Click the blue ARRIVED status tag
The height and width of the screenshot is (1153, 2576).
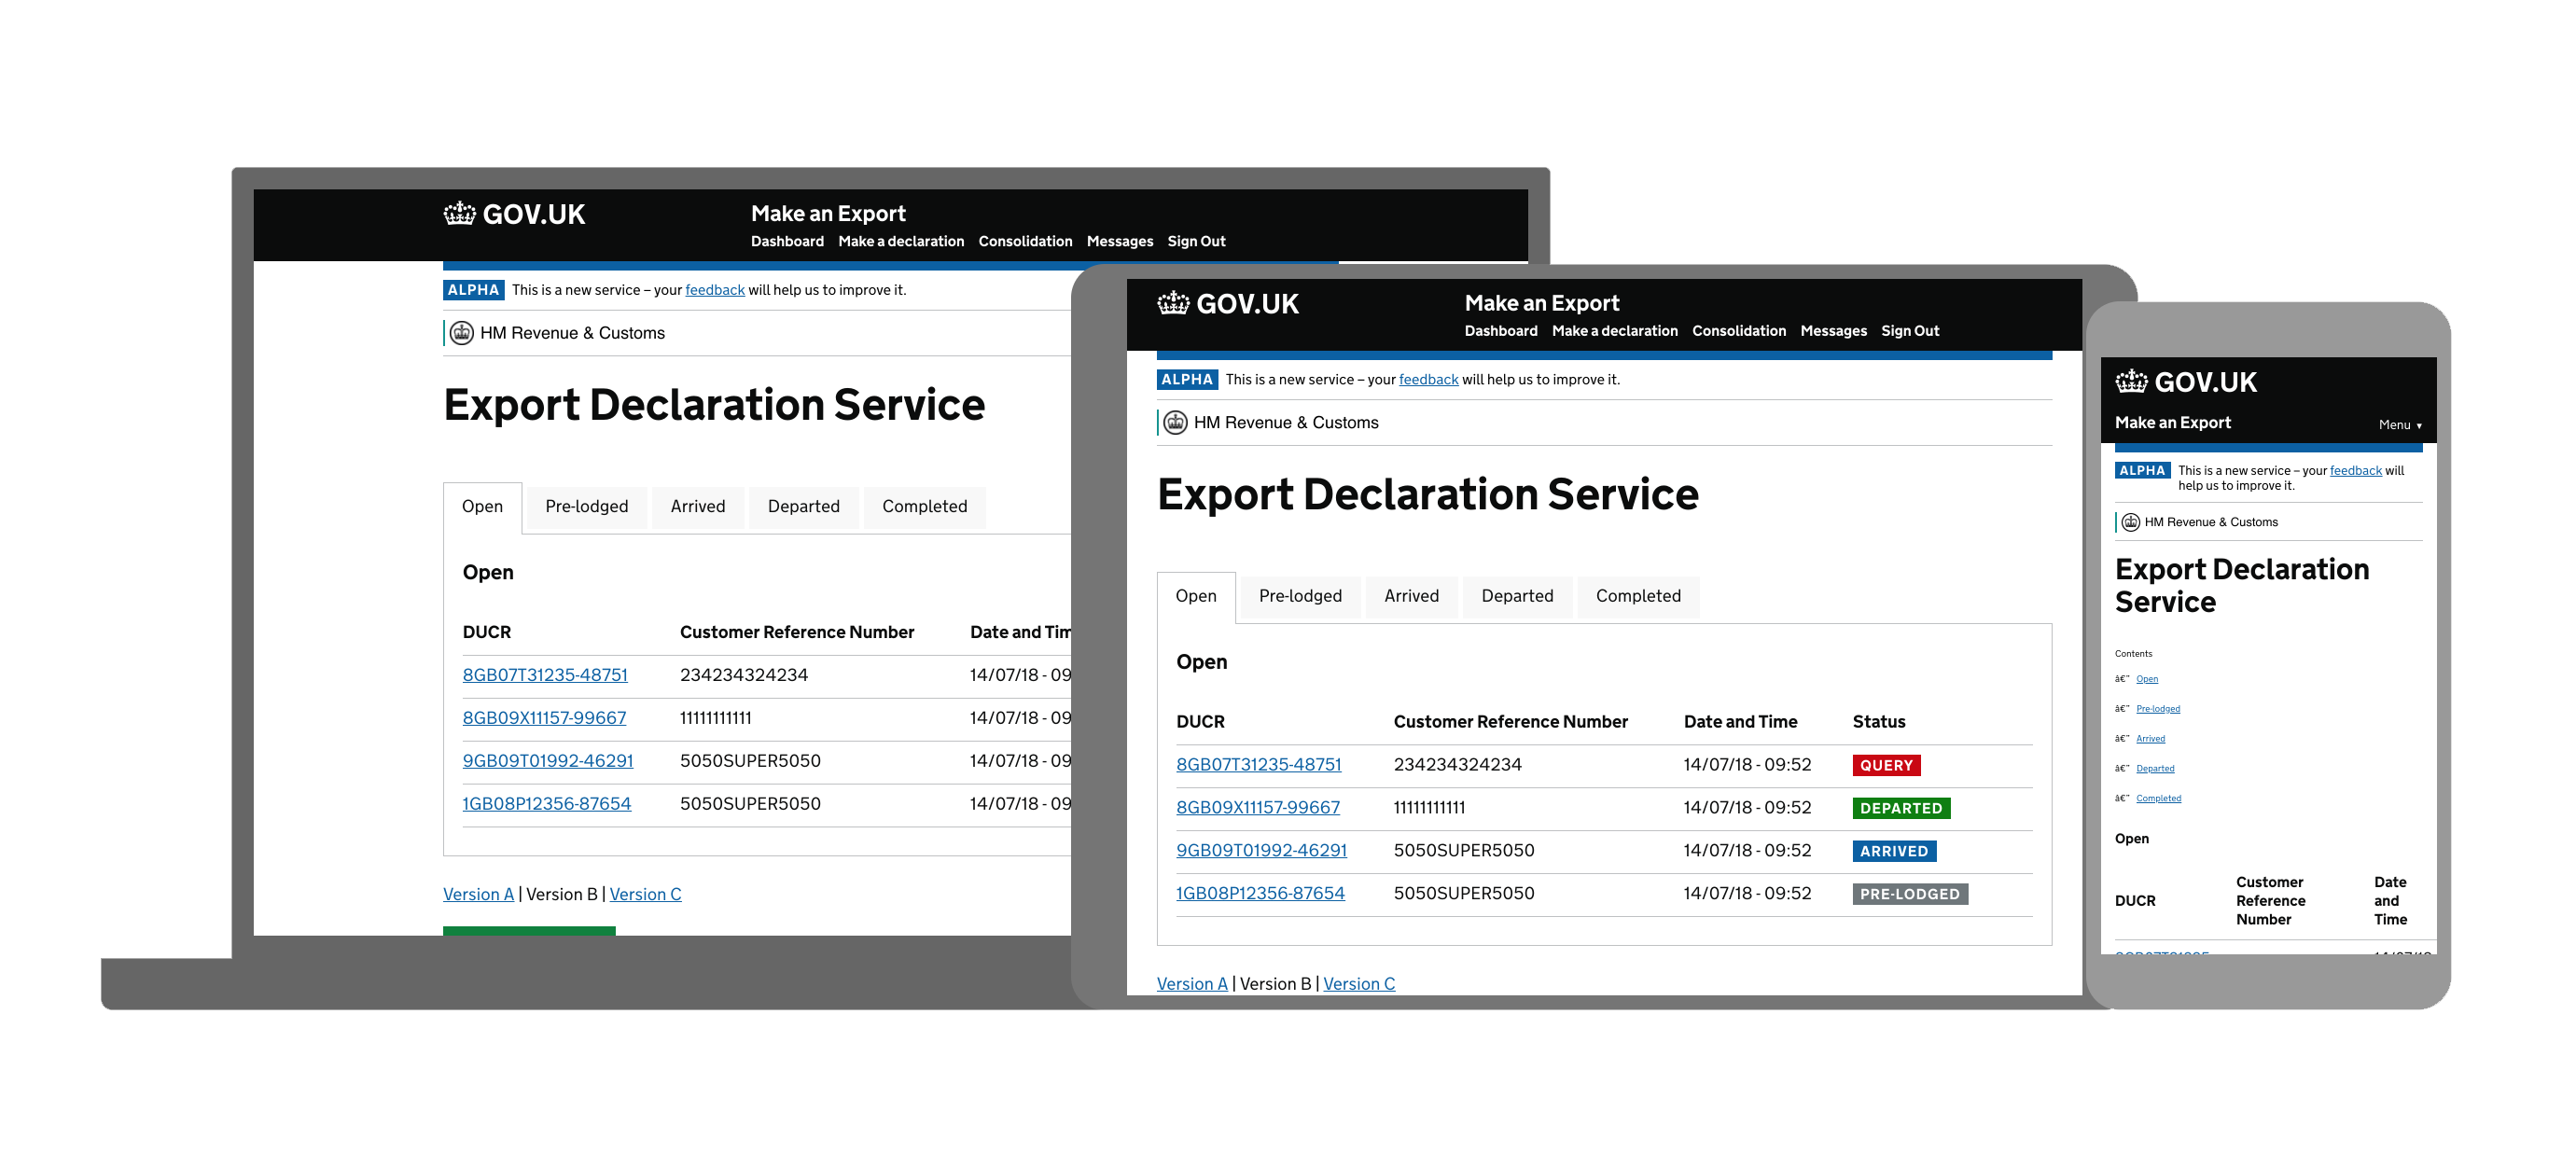pyautogui.click(x=1893, y=852)
